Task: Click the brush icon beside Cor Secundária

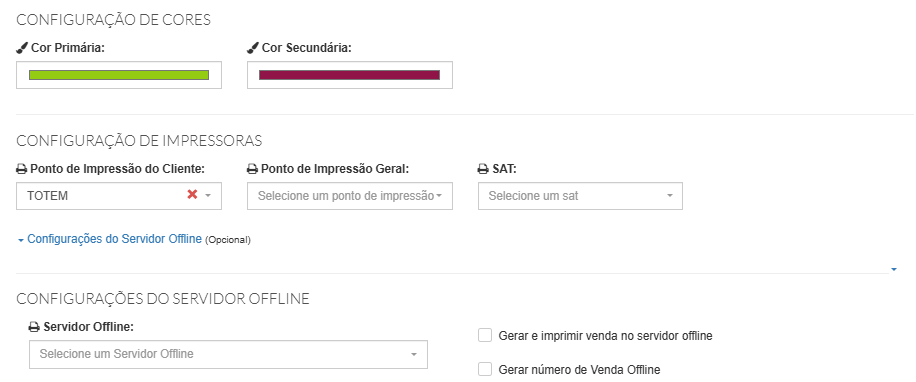Action: 253,48
